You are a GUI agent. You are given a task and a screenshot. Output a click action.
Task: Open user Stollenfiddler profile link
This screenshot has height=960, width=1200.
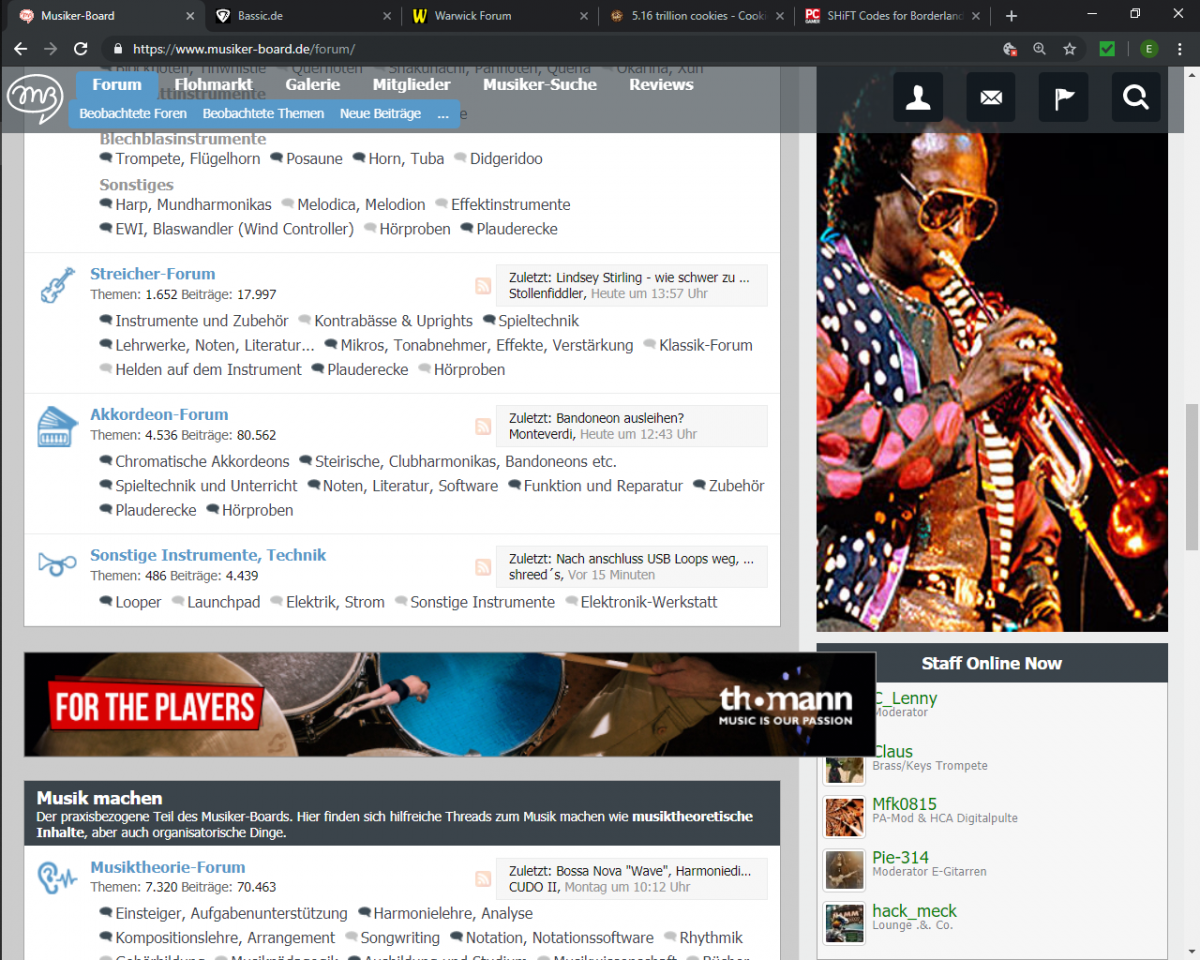[548, 294]
